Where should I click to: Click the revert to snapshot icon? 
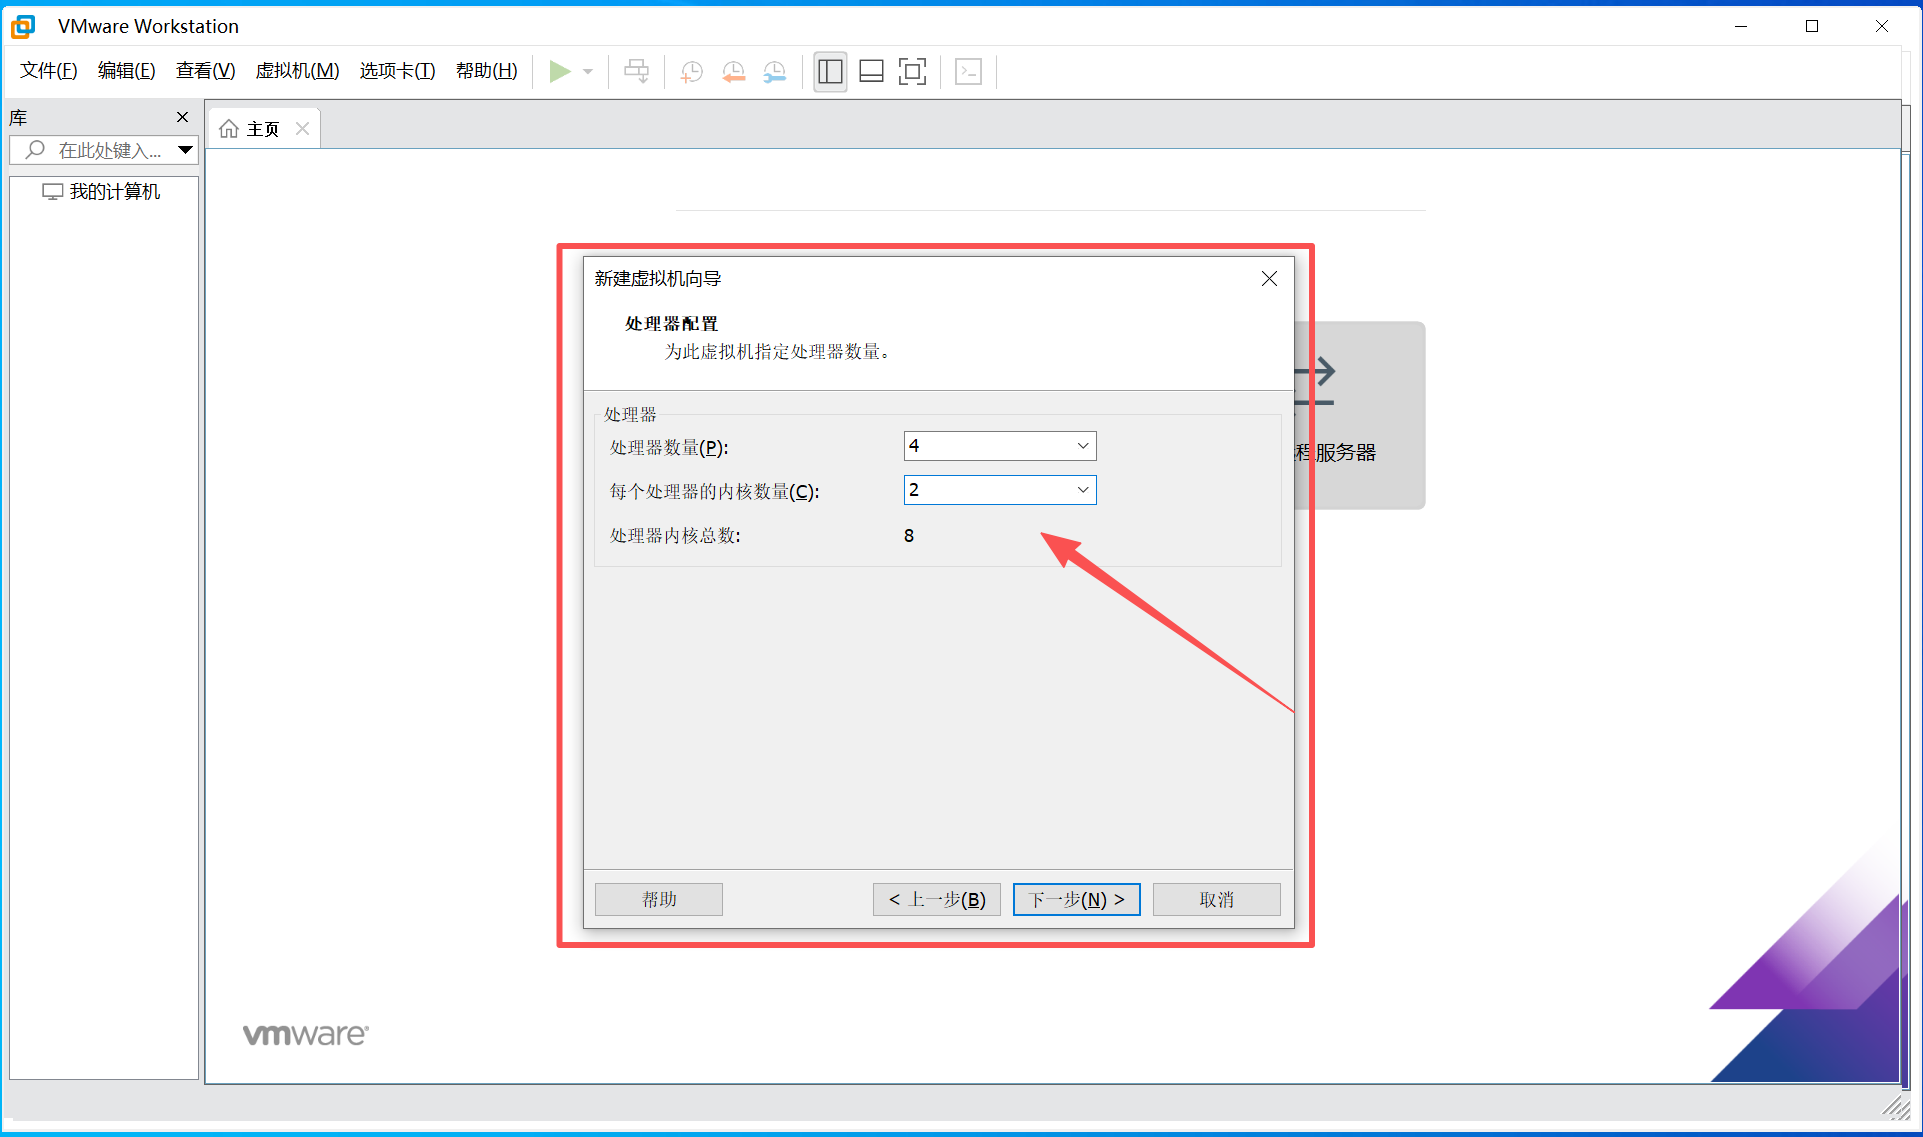(733, 71)
